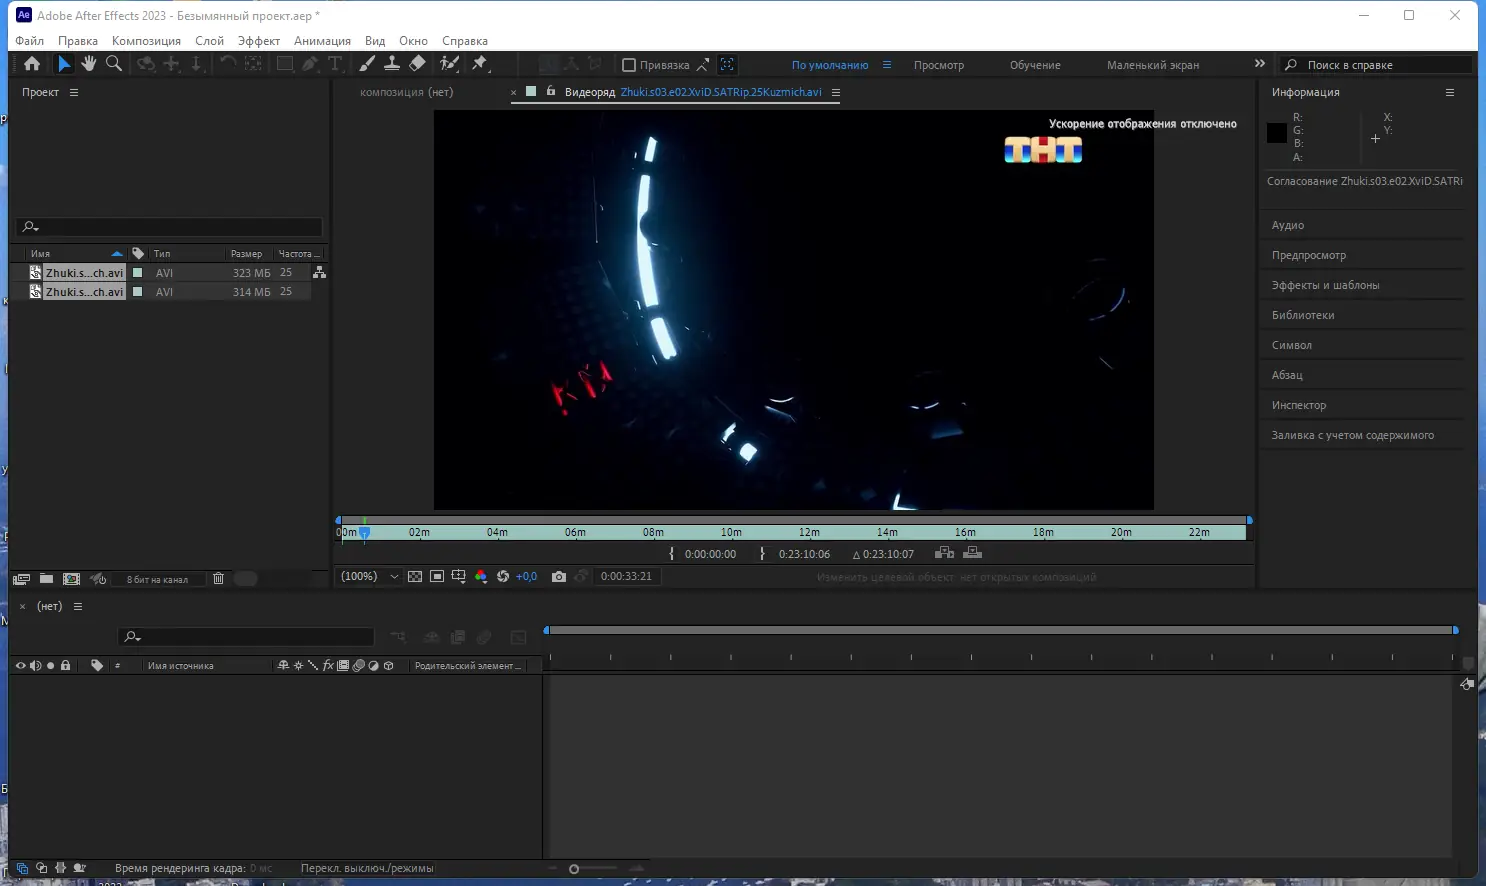
Task: Select the Eraser tool
Action: point(417,64)
